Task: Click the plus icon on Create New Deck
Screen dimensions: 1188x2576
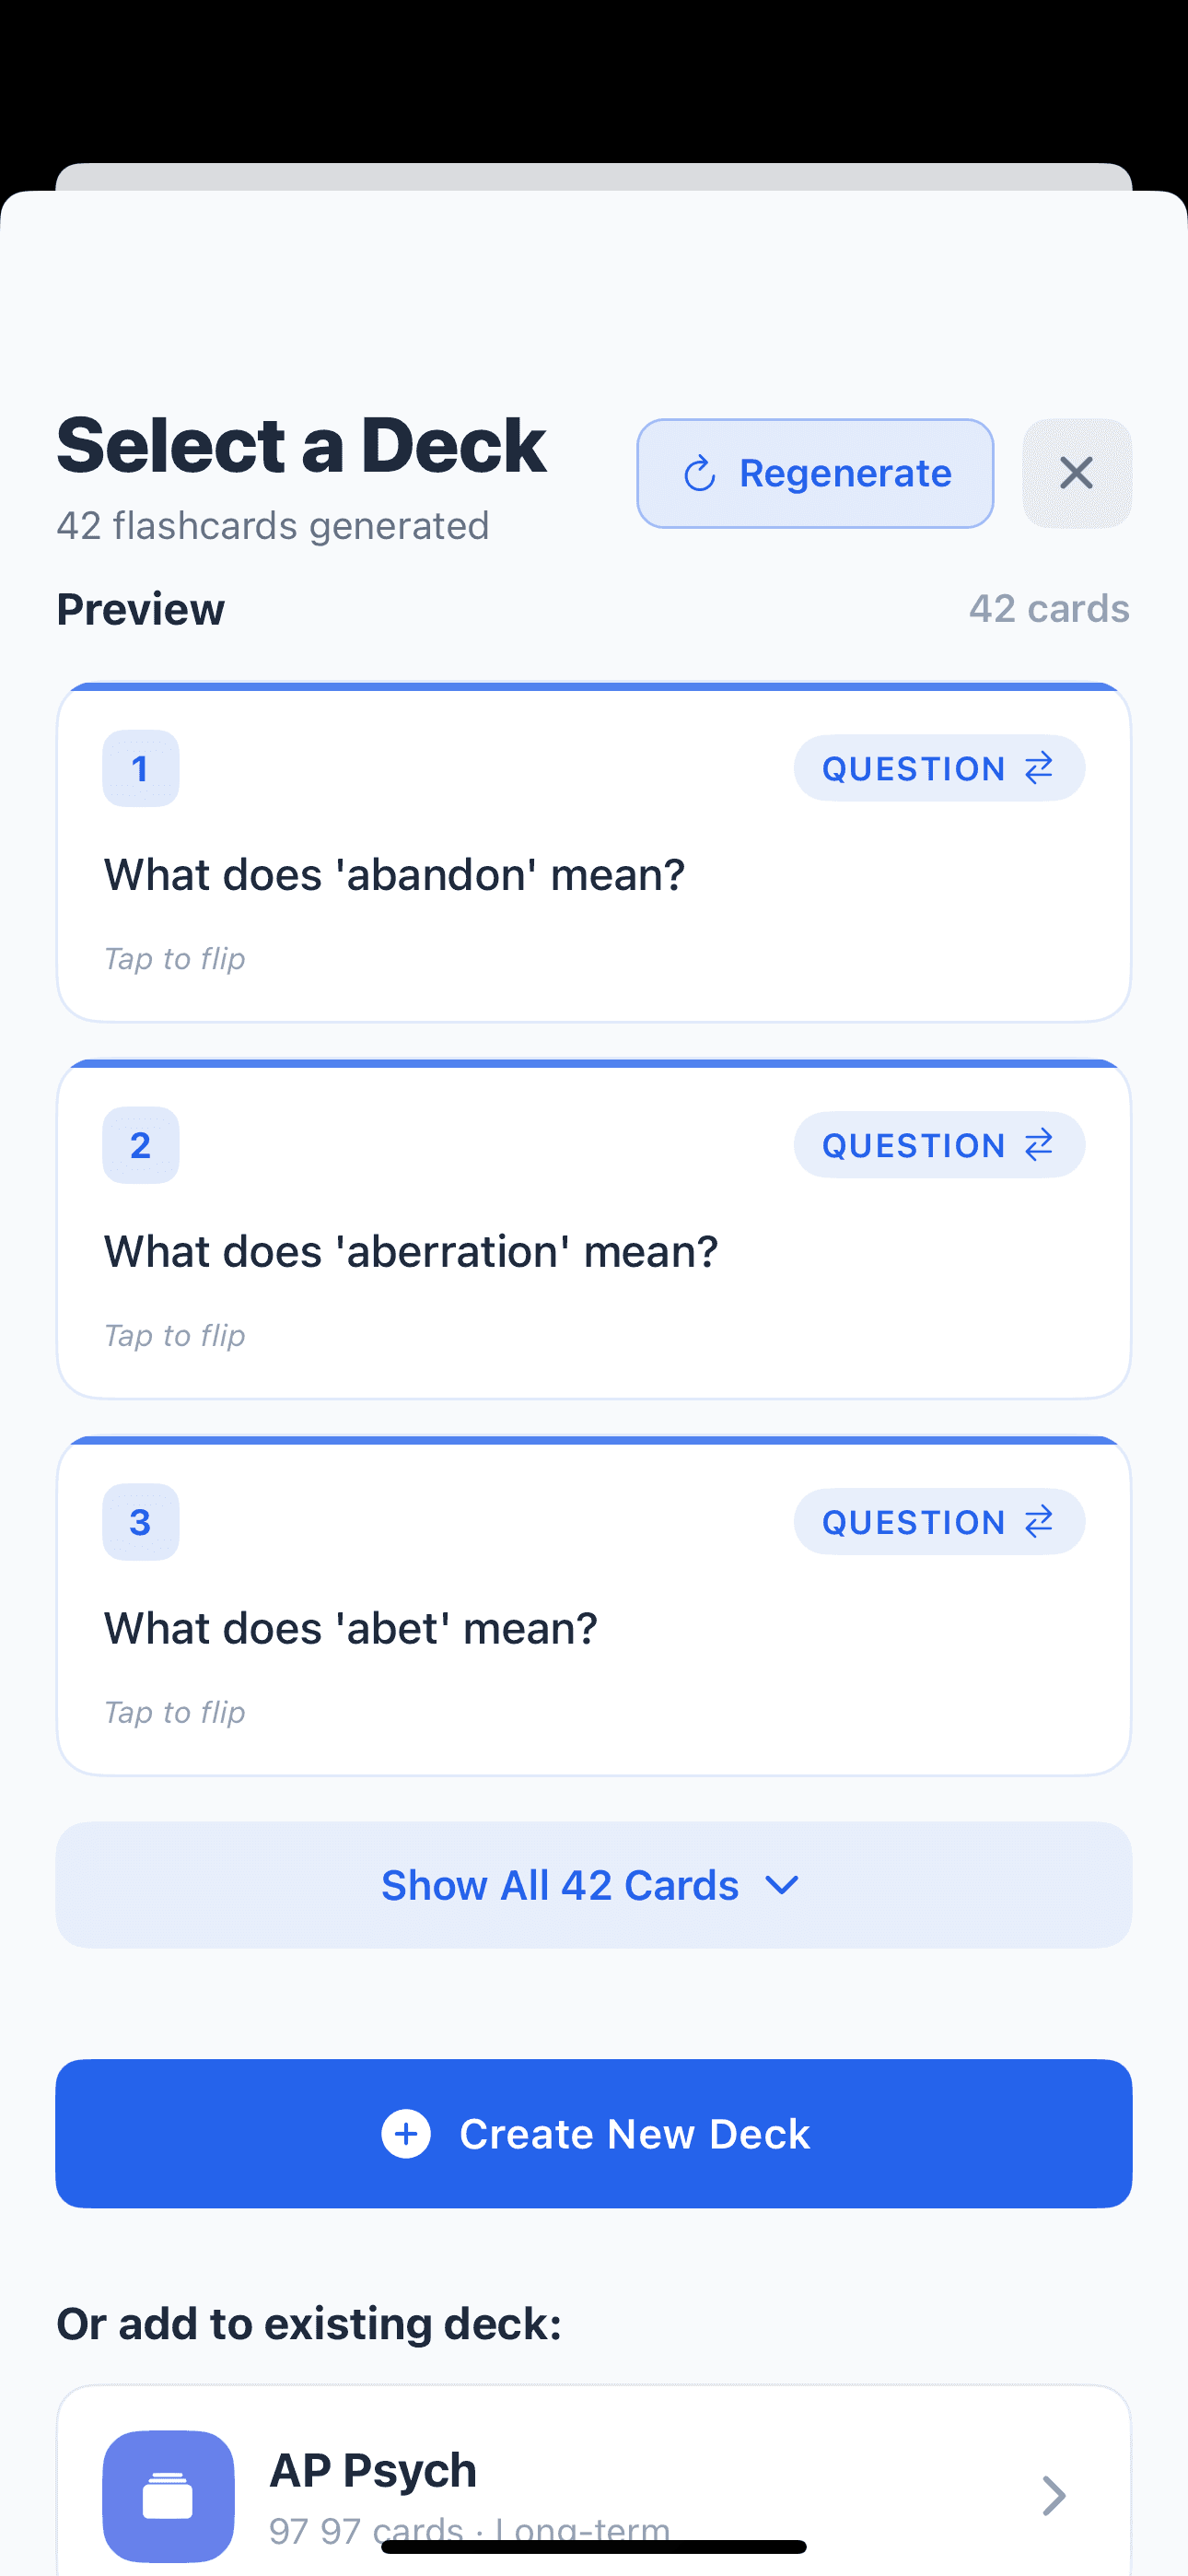Action: coord(406,2134)
